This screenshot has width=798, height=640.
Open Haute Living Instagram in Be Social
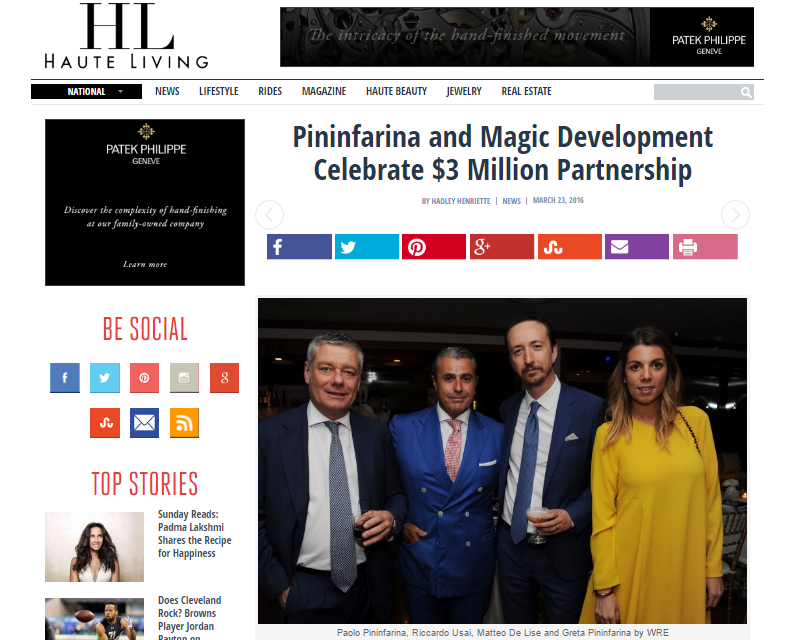184,378
